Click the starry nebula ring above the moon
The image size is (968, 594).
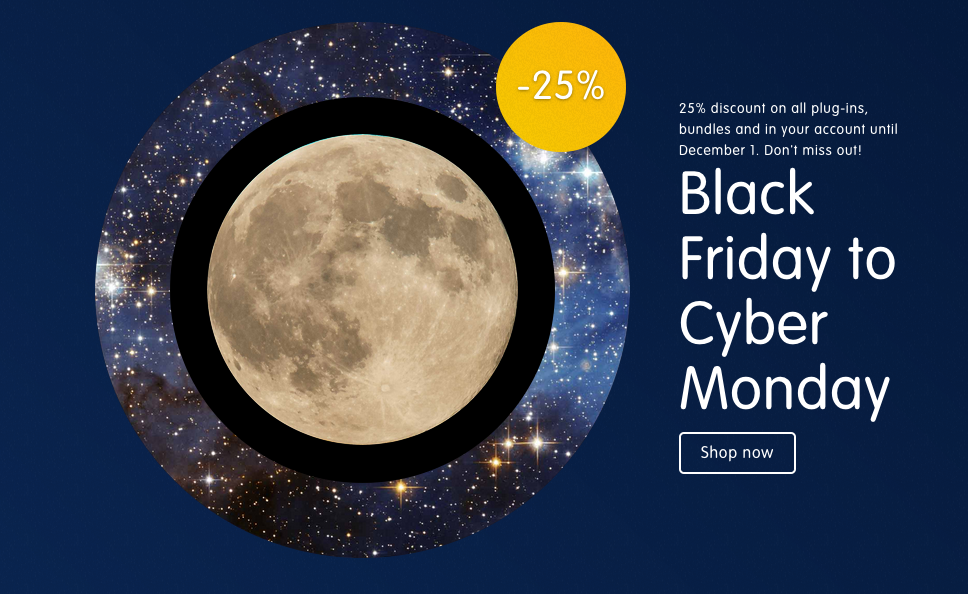[330, 62]
